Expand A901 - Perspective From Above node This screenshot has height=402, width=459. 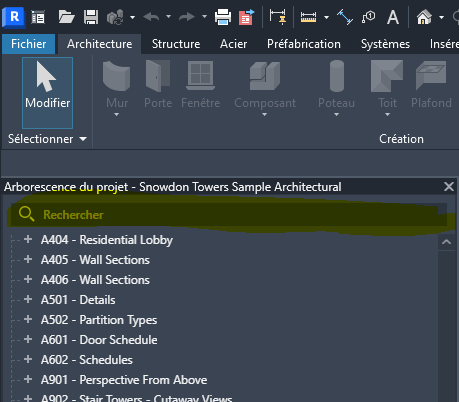tap(28, 379)
